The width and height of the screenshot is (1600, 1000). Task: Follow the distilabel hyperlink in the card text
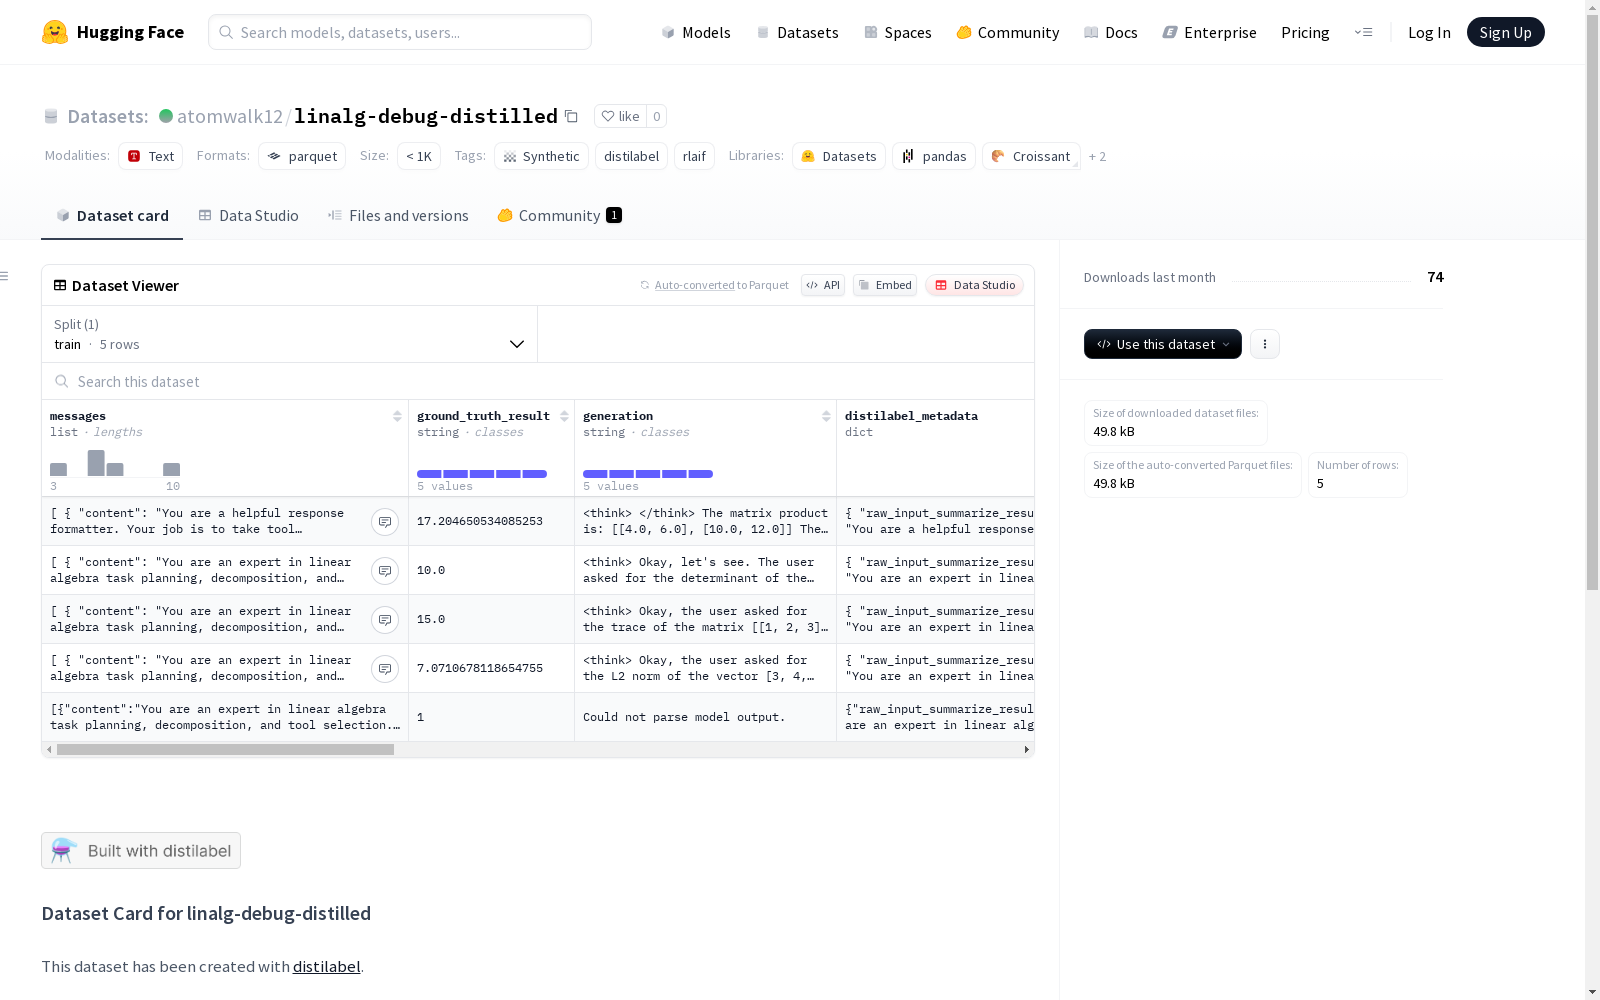point(326,967)
